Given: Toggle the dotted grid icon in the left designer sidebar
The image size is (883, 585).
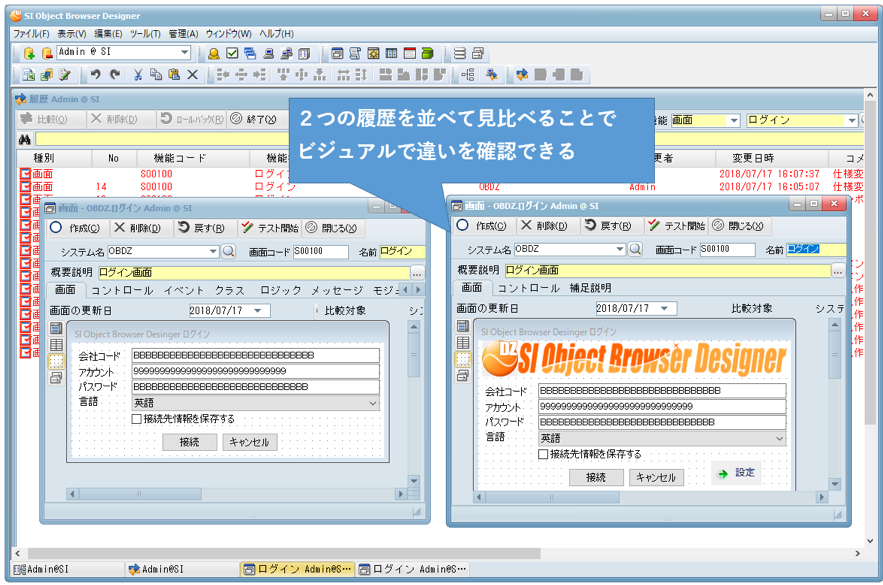Looking at the screenshot, I should pos(56,361).
